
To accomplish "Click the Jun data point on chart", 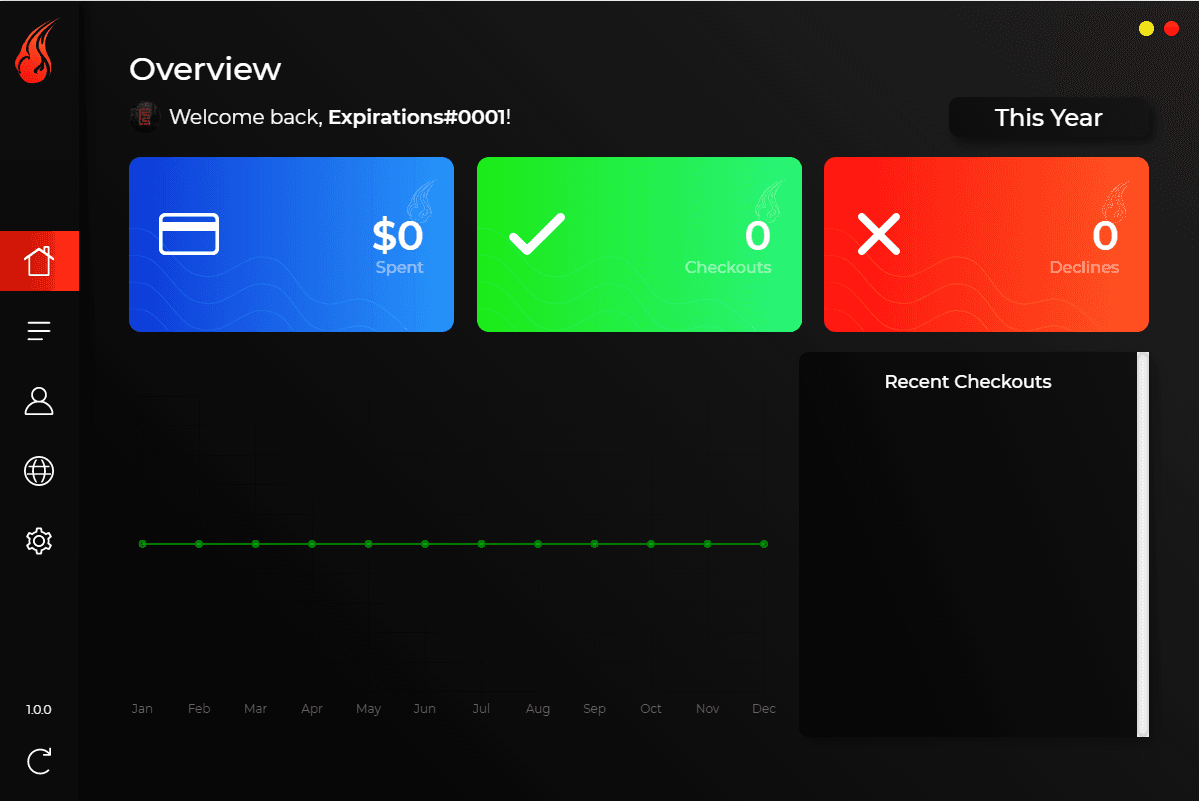I will click(425, 544).
